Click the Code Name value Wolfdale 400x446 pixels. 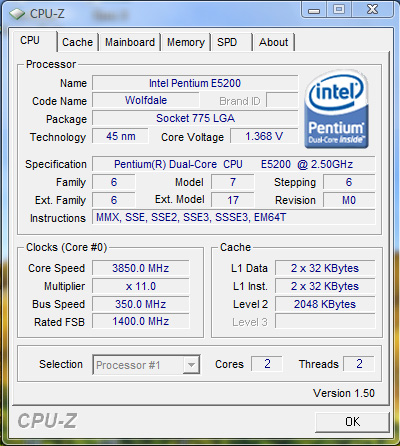click(x=146, y=100)
